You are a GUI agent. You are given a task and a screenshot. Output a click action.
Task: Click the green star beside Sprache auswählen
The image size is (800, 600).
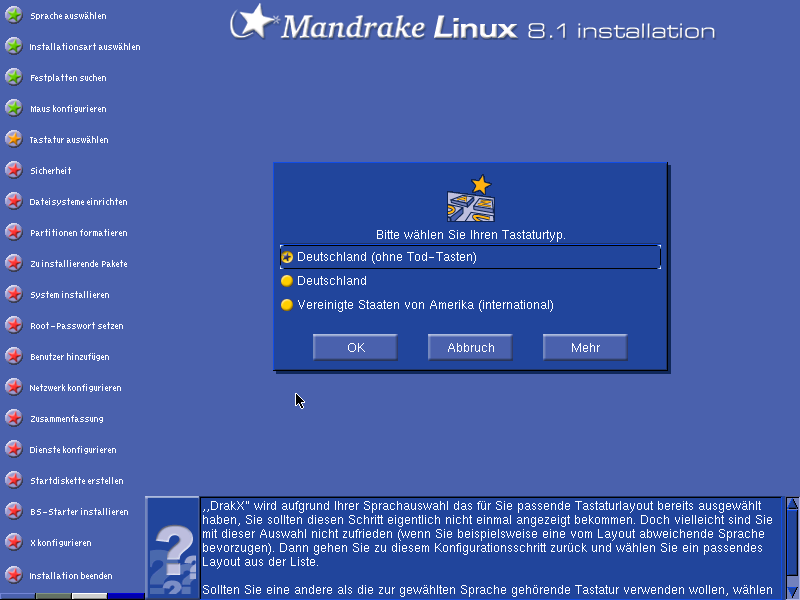[14, 15]
